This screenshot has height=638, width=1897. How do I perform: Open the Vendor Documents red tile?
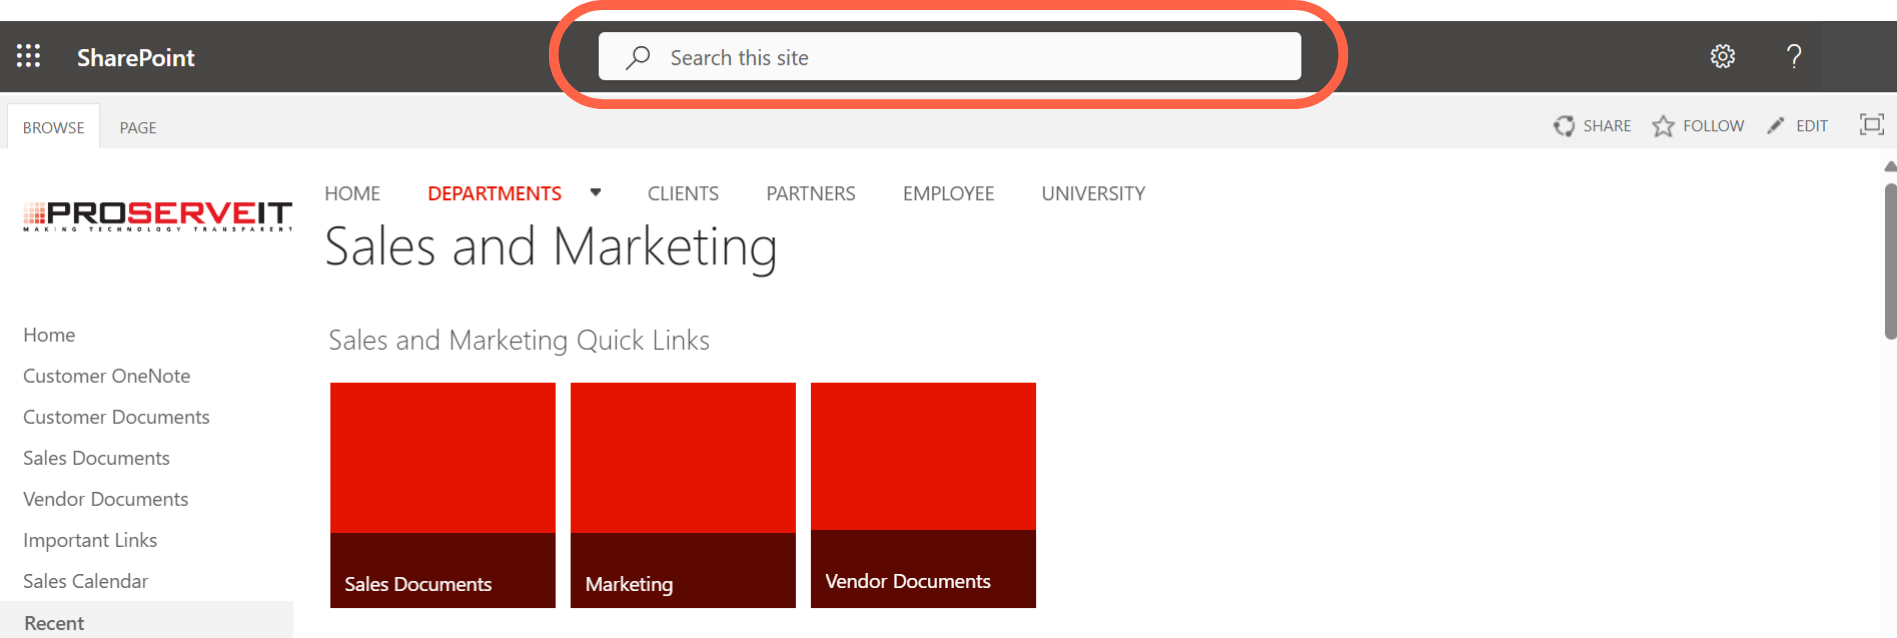coord(923,495)
